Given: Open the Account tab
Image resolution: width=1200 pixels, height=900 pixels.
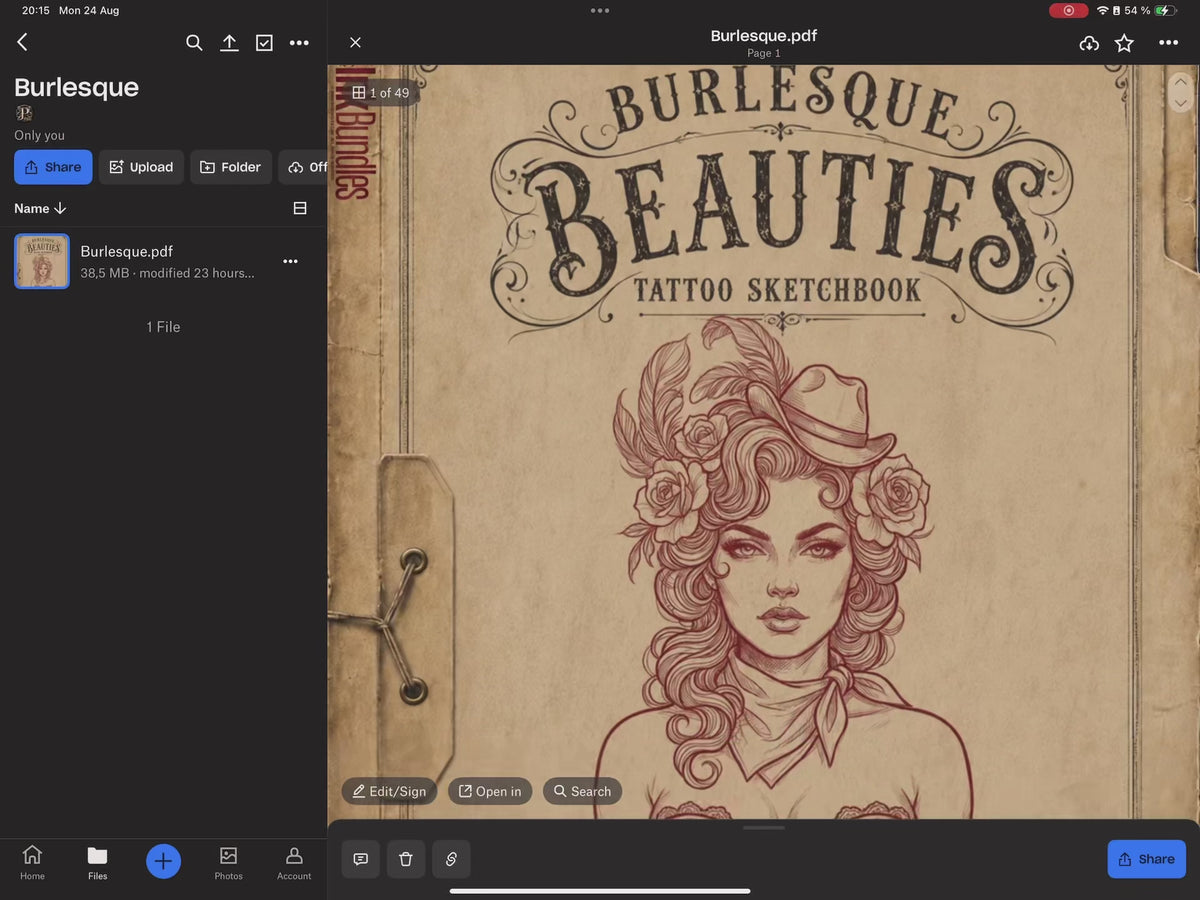Looking at the screenshot, I should 294,862.
